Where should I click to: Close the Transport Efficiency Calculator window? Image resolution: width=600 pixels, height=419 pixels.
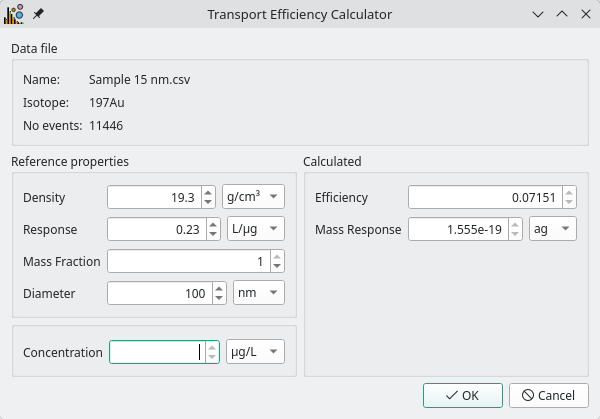tap(585, 14)
